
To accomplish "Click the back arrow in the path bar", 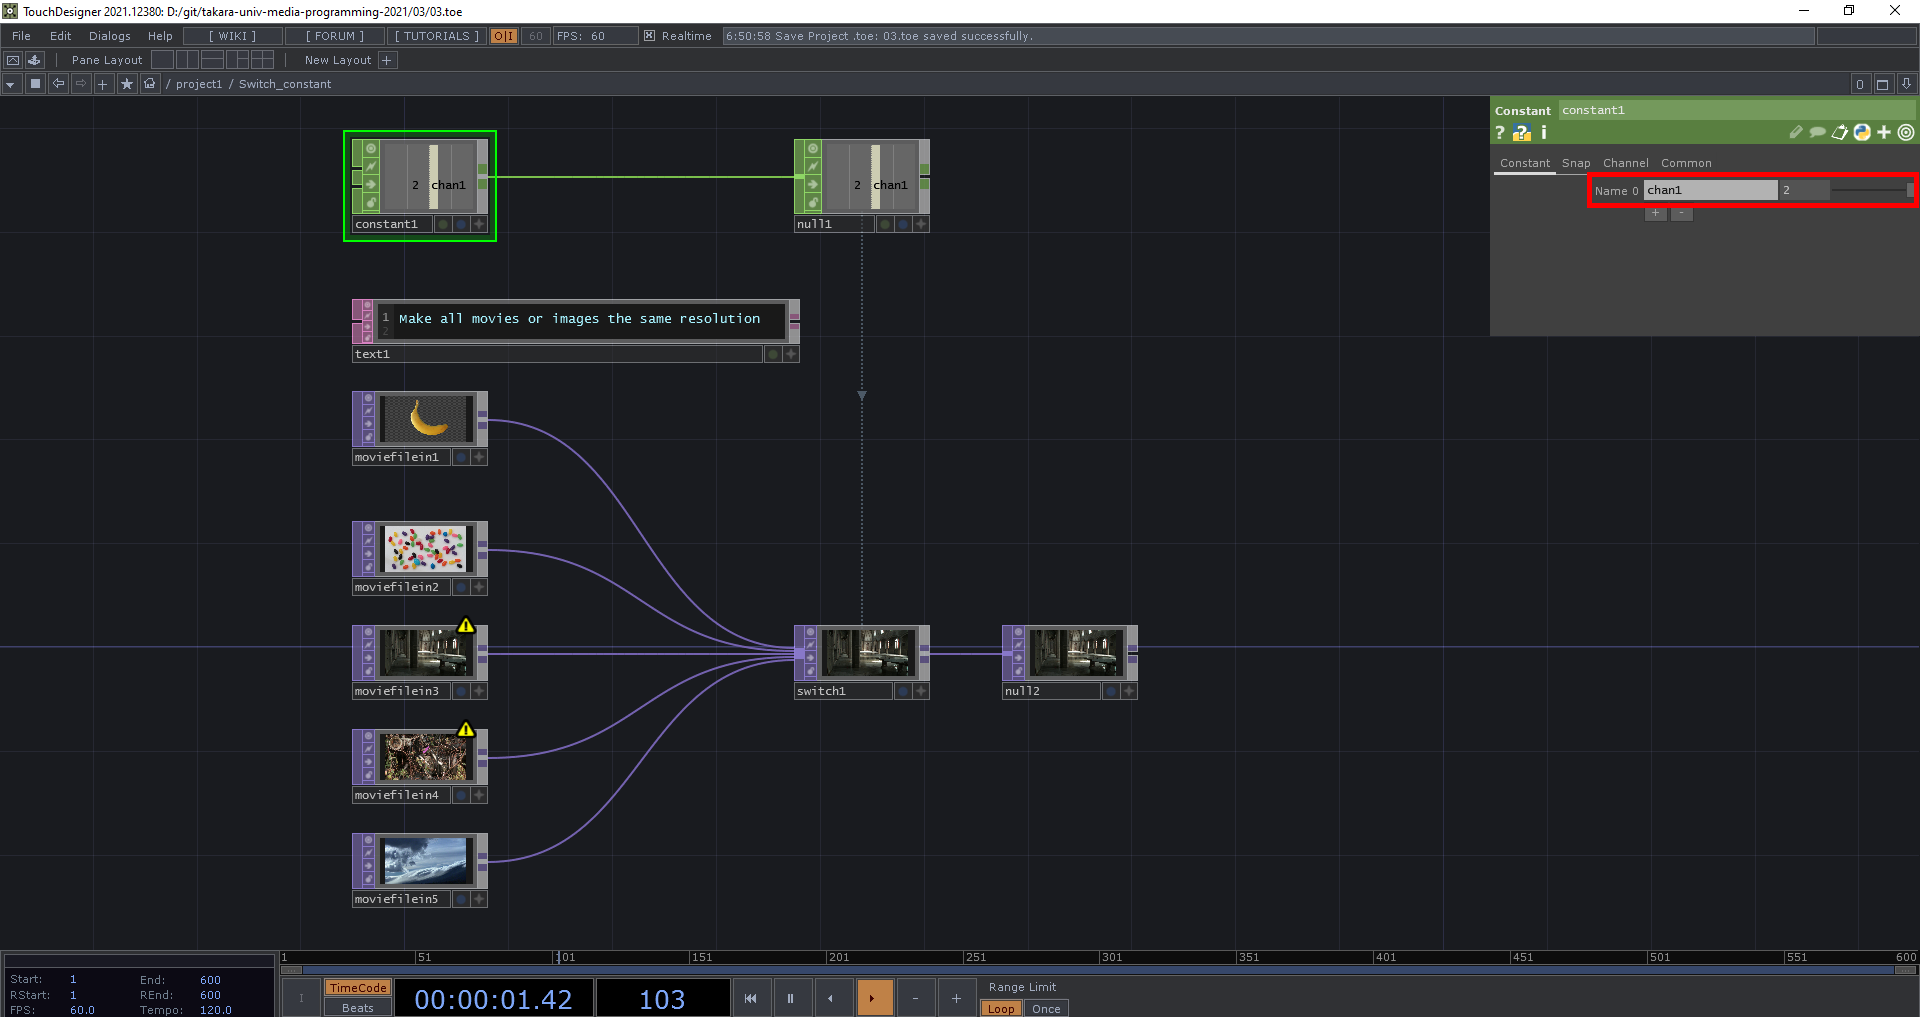I will click(x=58, y=84).
